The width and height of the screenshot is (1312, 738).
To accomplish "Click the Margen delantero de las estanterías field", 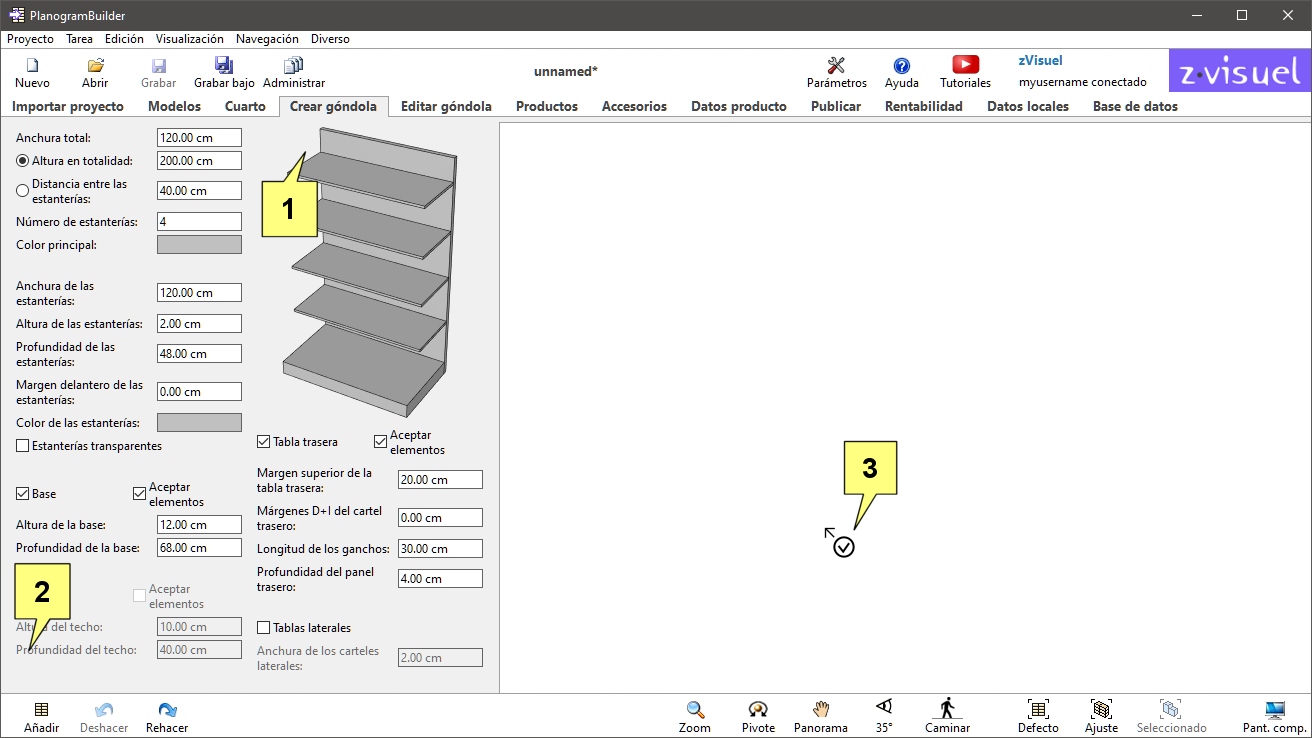I will click(199, 392).
